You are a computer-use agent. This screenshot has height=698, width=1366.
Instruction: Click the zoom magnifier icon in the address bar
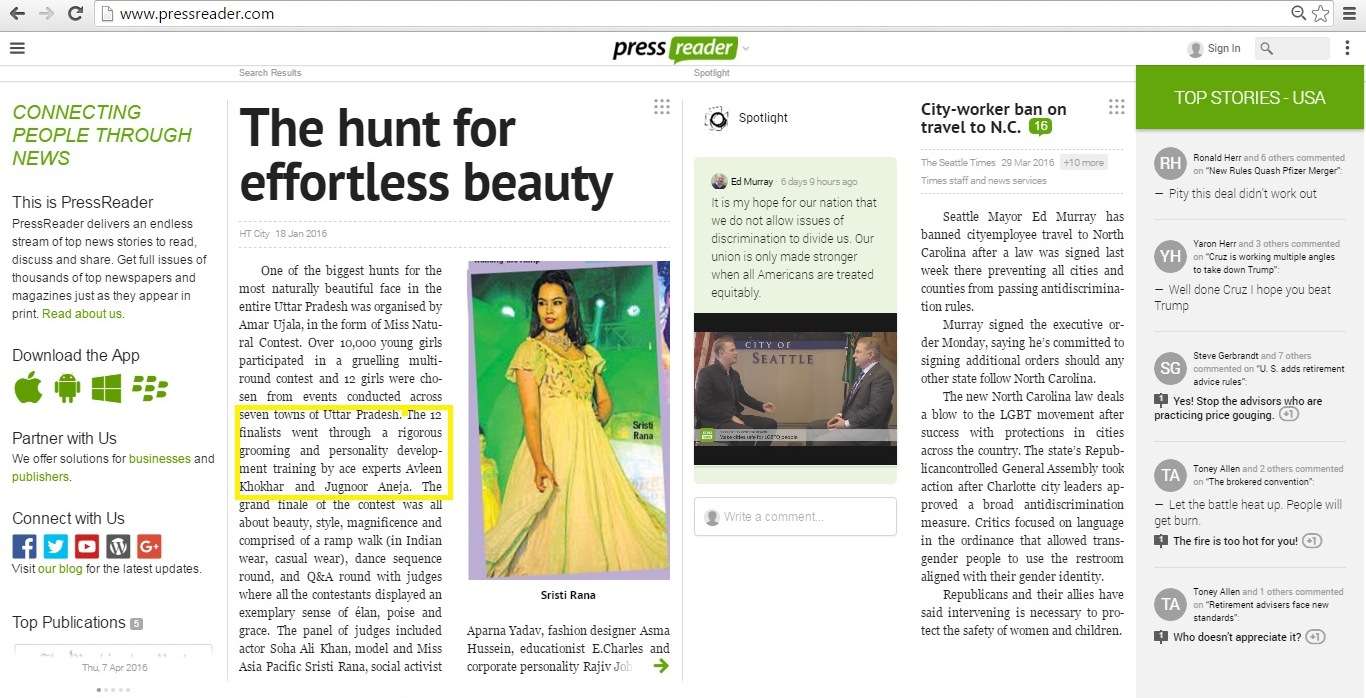[x=1298, y=14]
